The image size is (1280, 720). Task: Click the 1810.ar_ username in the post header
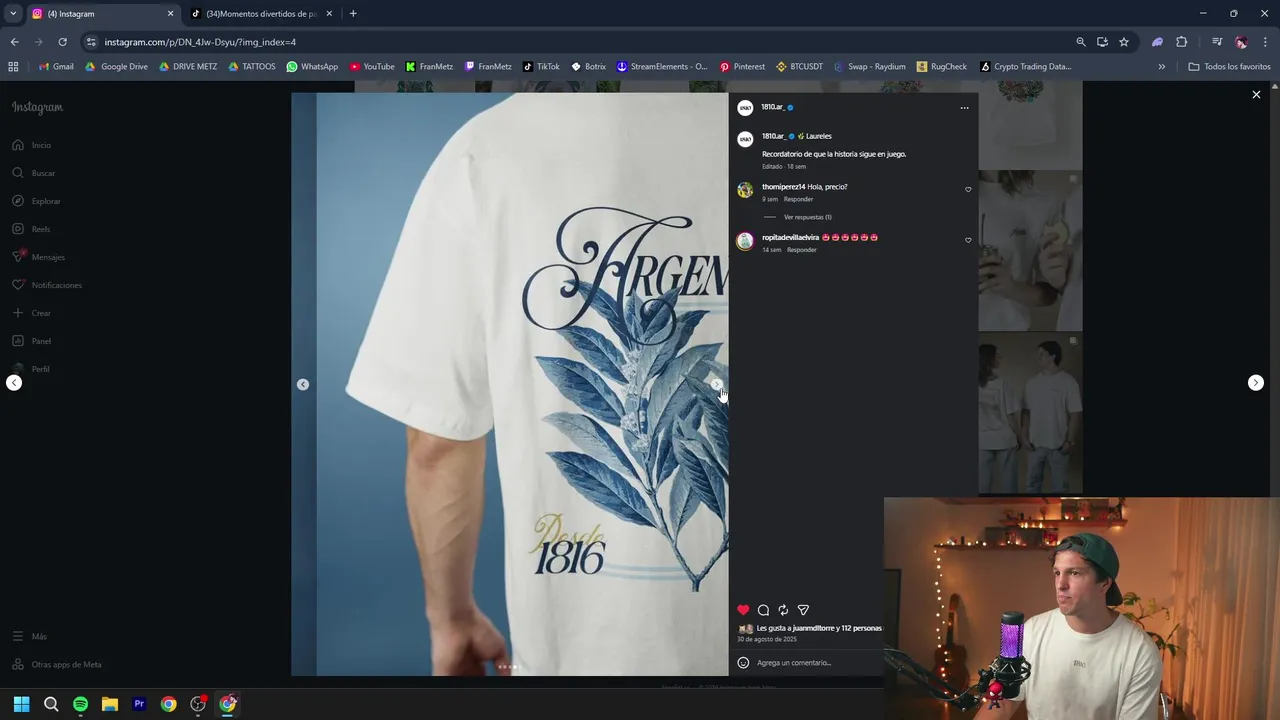click(x=772, y=107)
